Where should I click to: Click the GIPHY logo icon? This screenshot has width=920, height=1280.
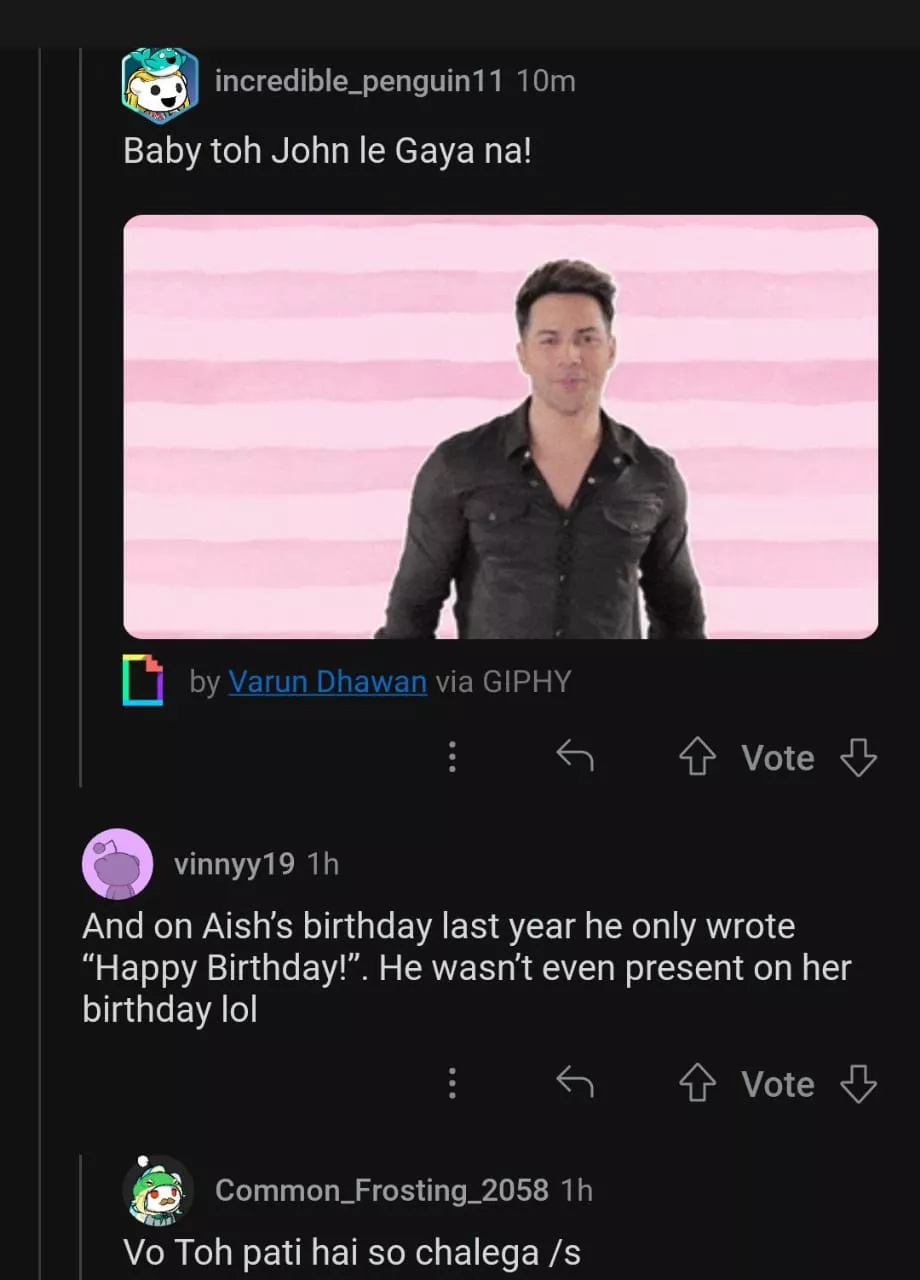(x=143, y=681)
